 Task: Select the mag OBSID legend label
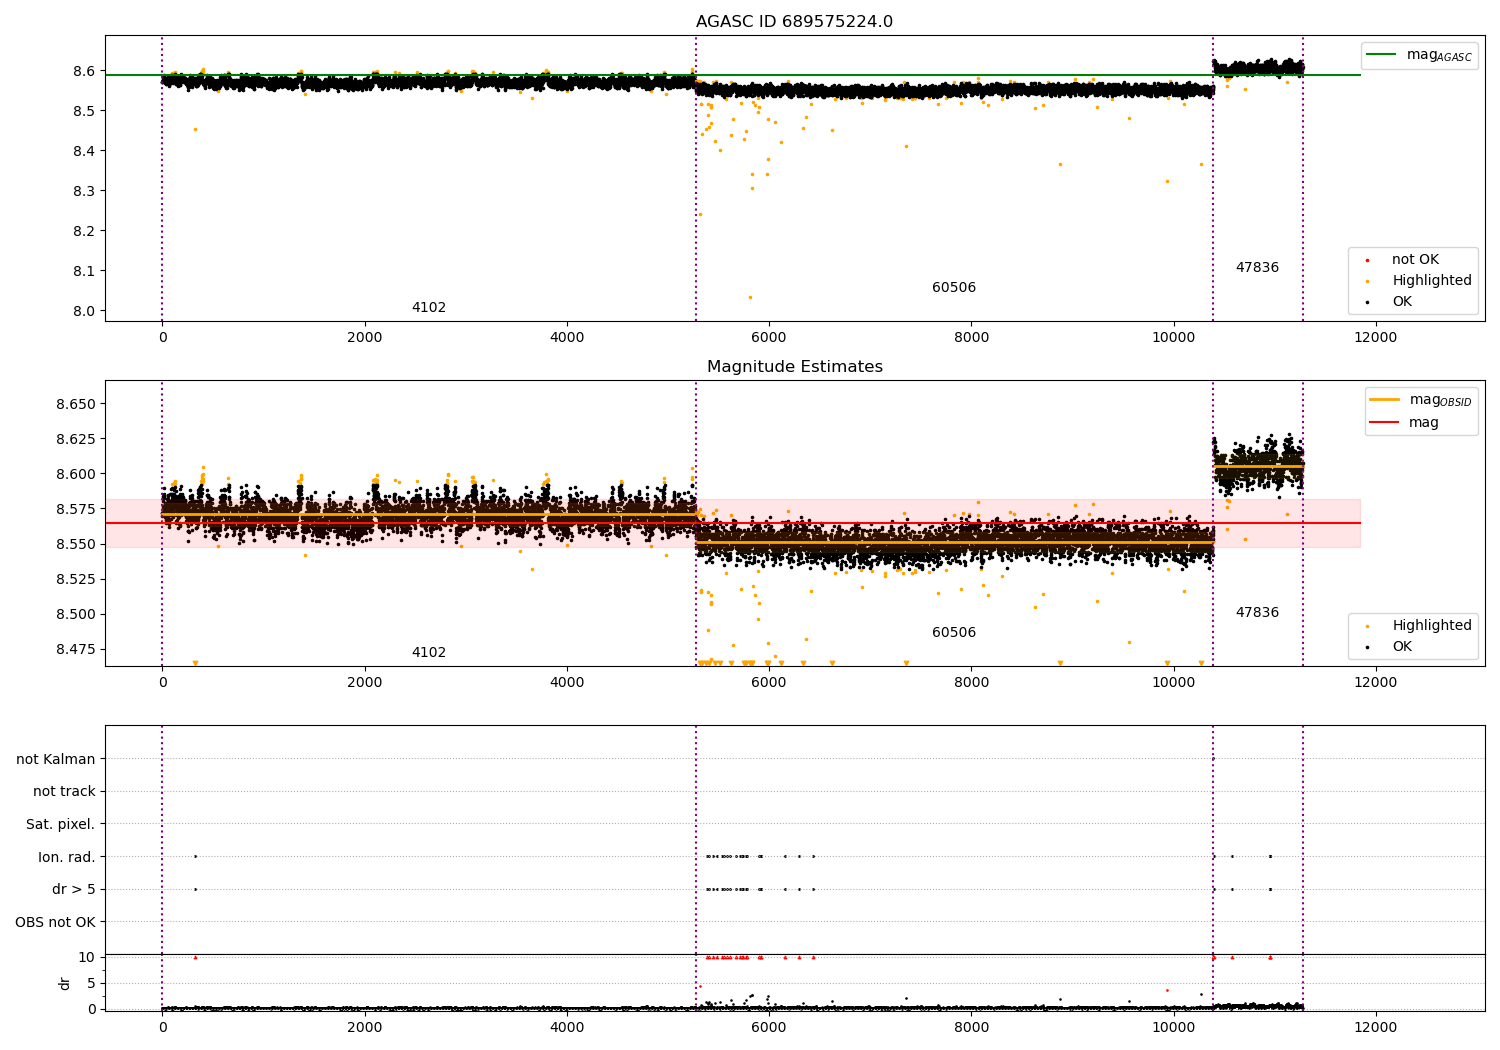(x=1440, y=400)
